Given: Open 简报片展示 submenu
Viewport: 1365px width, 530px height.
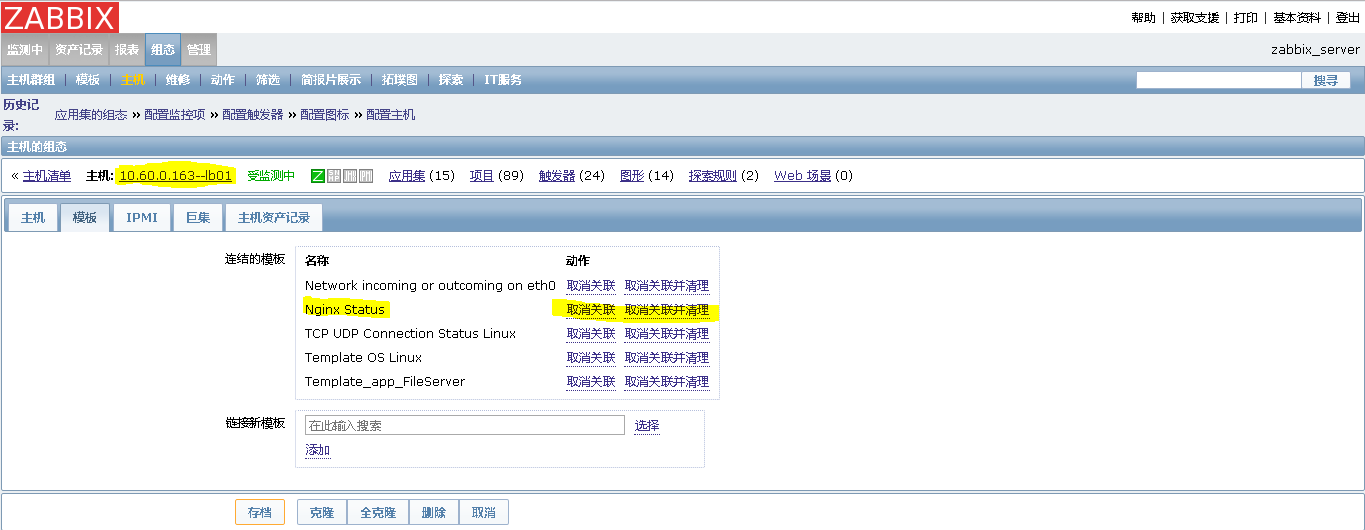Looking at the screenshot, I should click(331, 80).
